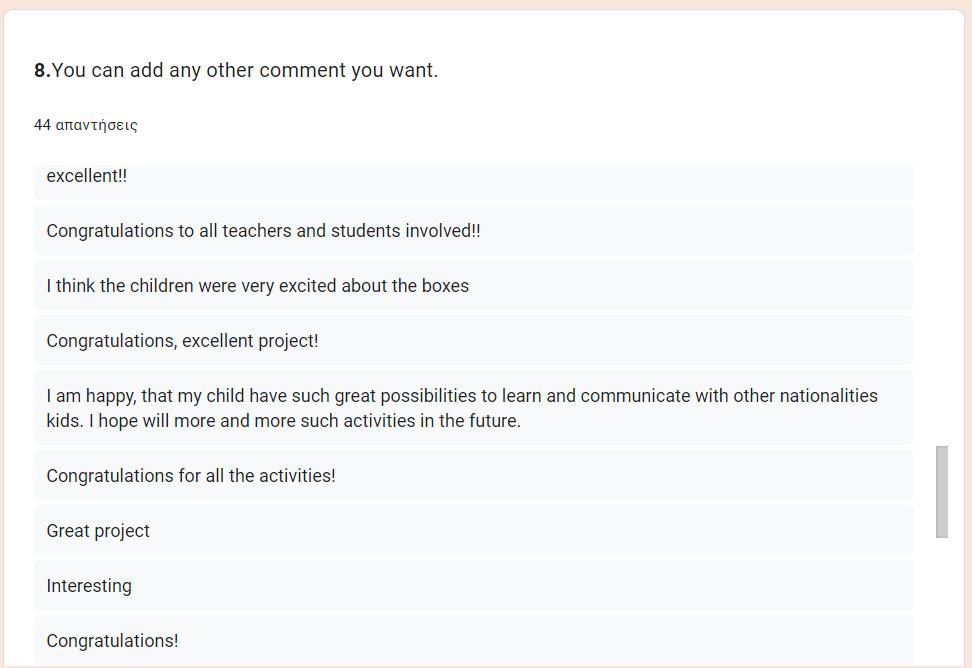Image resolution: width=972 pixels, height=668 pixels.
Task: Select the response about children excited about boxes
Action: [257, 286]
